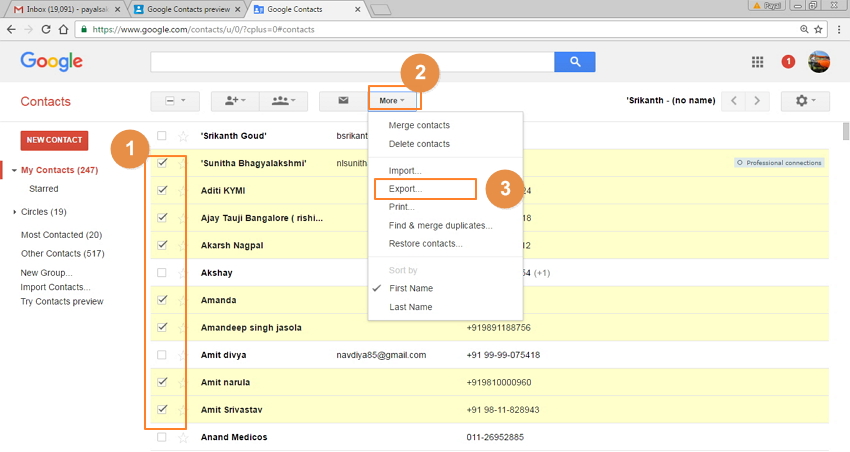Click the email envelope toolbar icon
The height and width of the screenshot is (452, 850).
point(343,101)
